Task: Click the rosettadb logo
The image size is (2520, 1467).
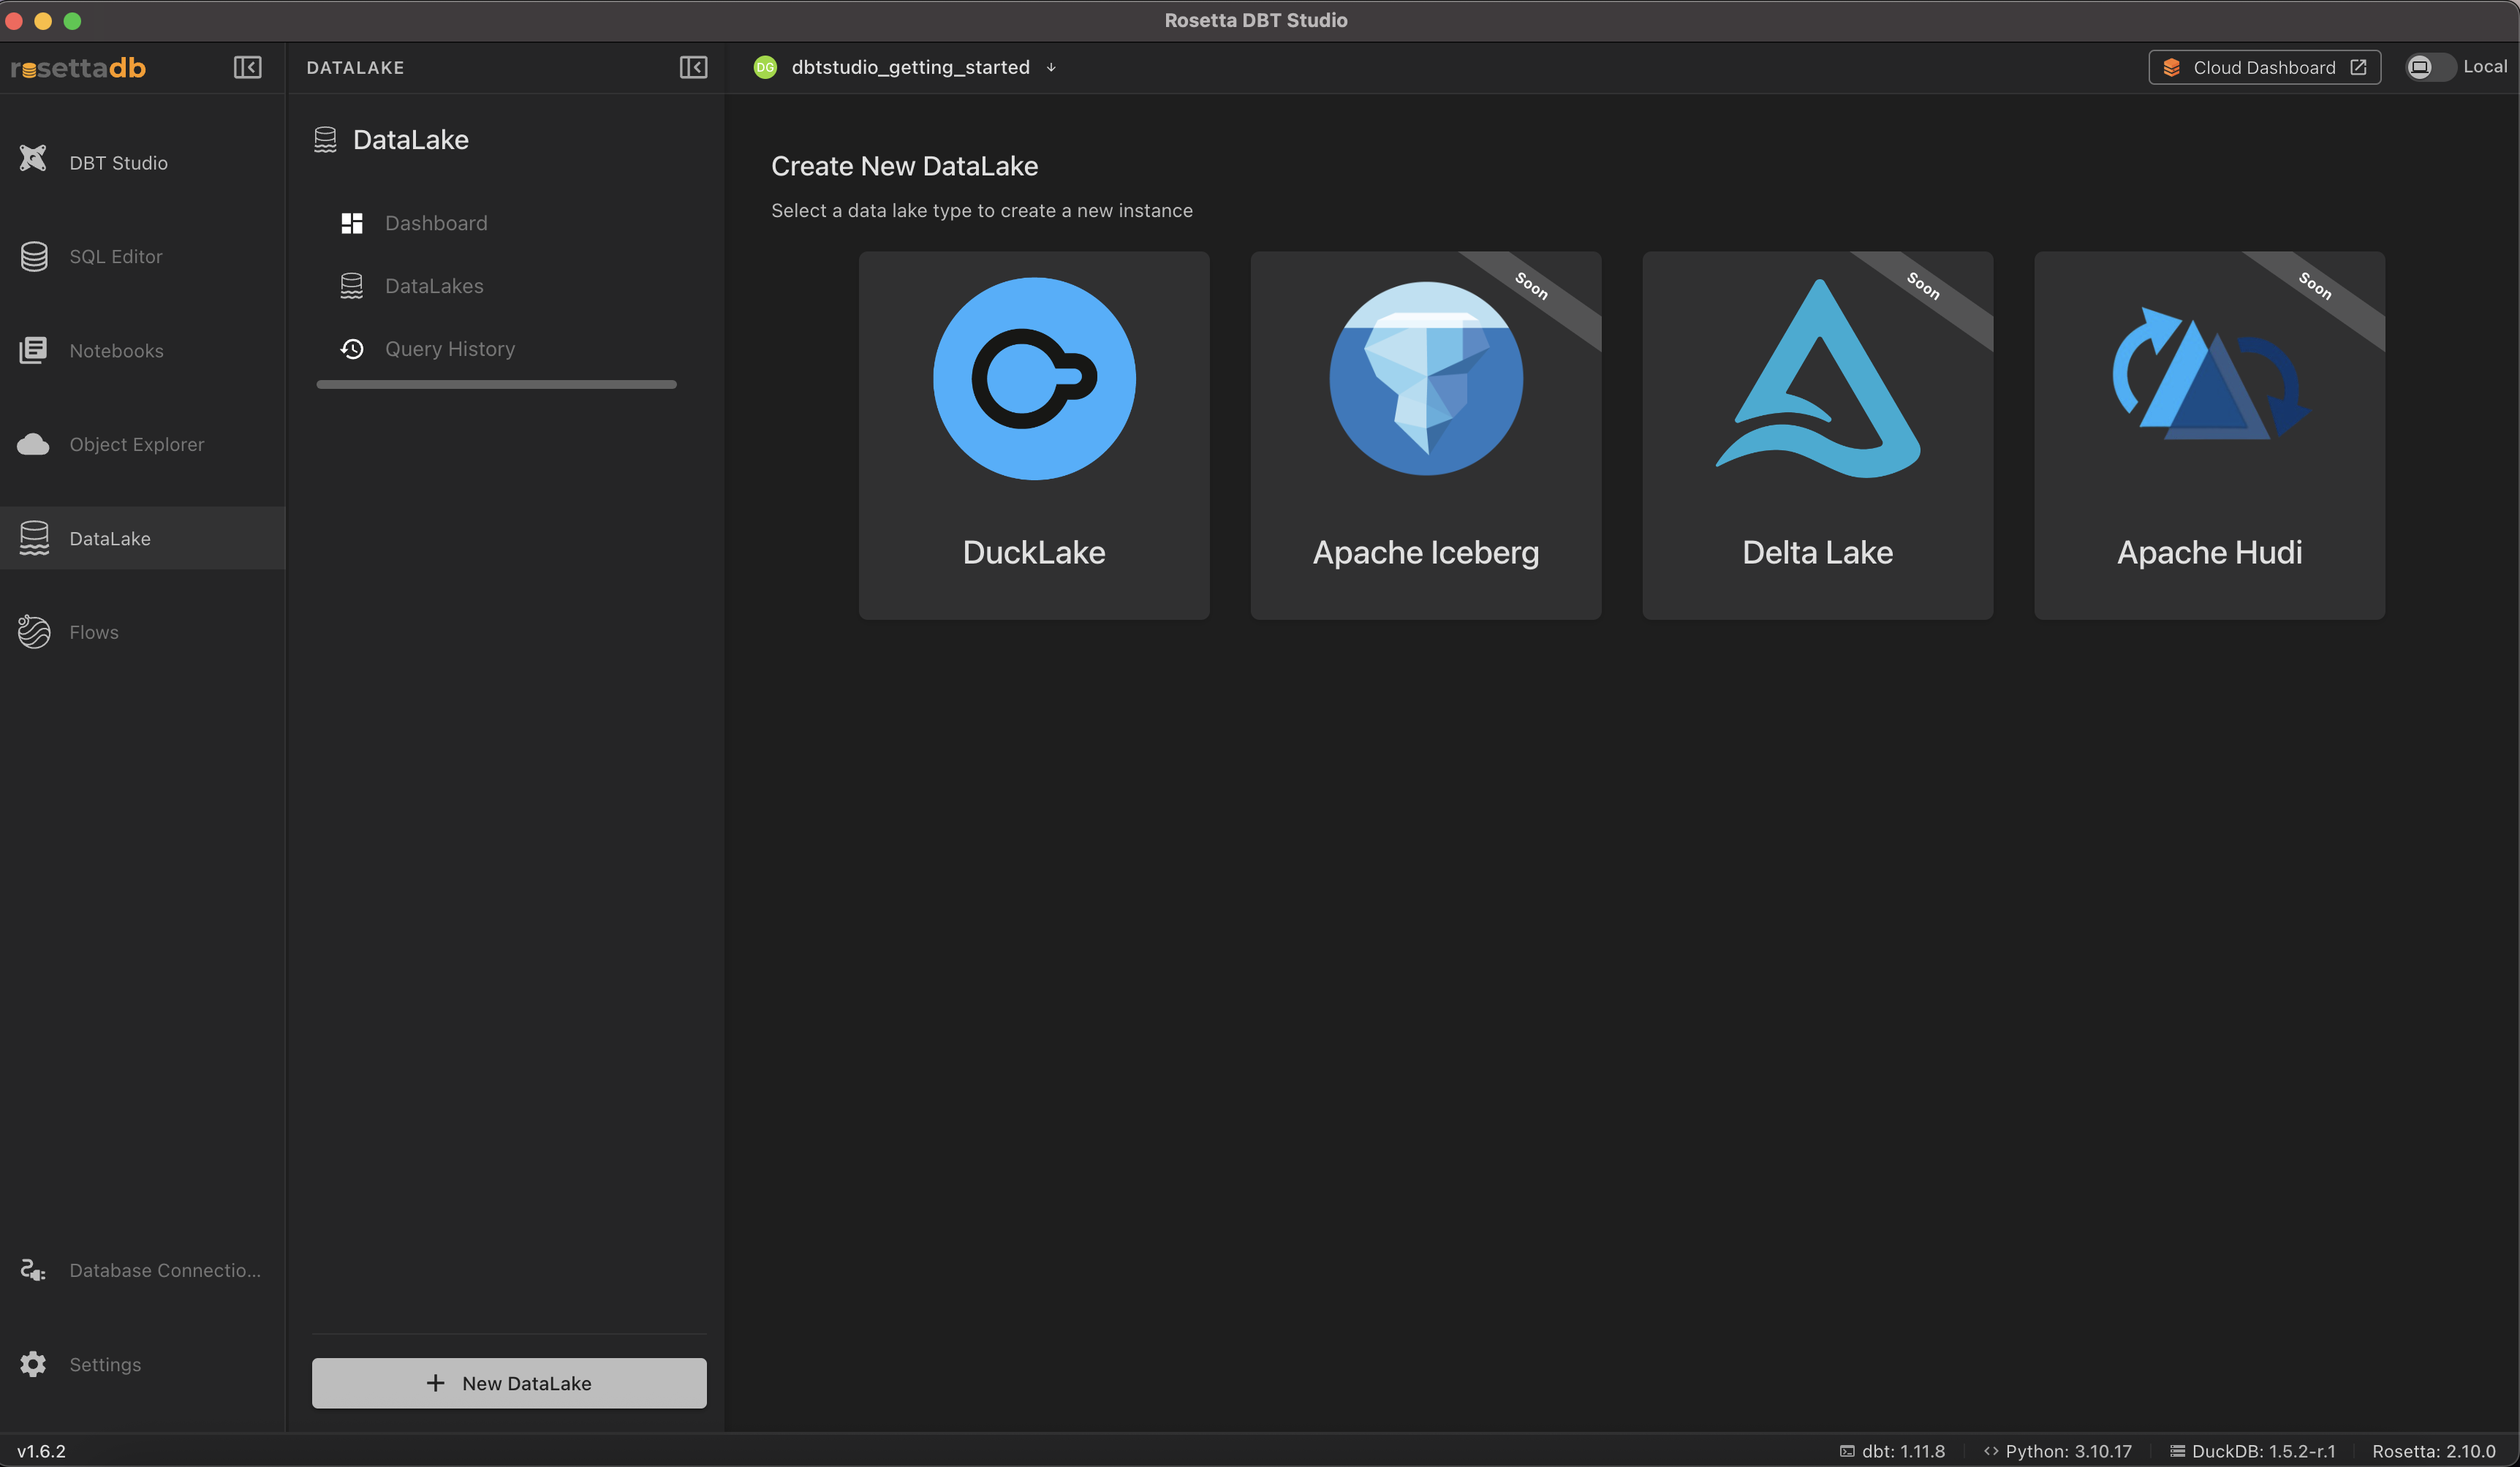Action: [78, 67]
